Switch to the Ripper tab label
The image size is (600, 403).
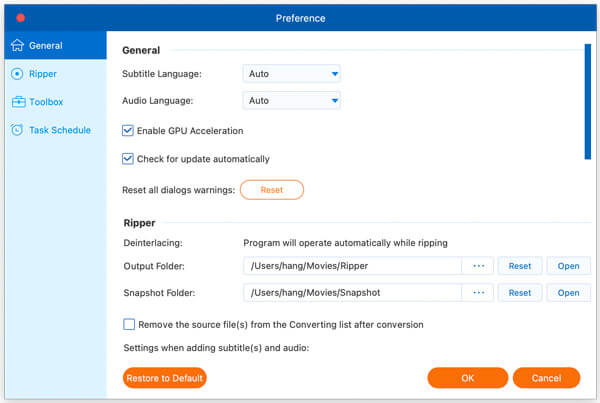click(43, 73)
